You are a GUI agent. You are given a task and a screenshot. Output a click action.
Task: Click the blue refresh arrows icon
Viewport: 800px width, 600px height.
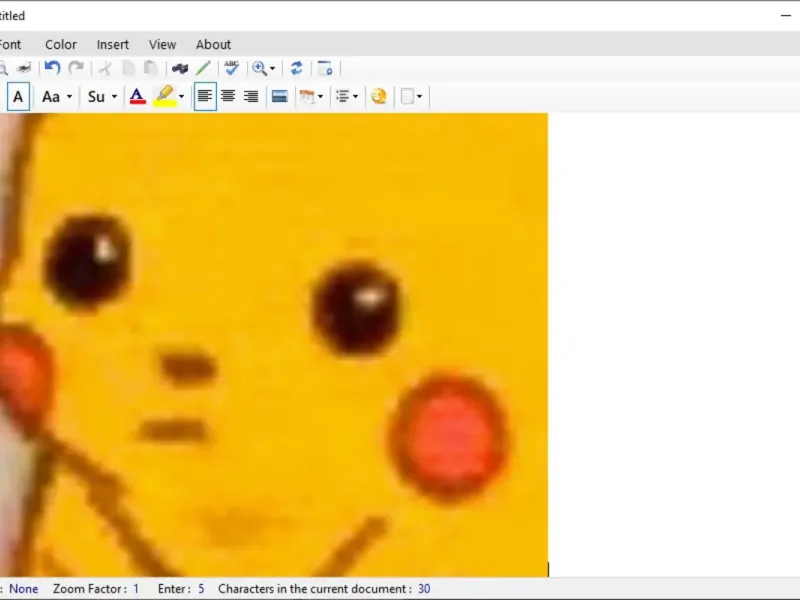pyautogui.click(x=296, y=68)
